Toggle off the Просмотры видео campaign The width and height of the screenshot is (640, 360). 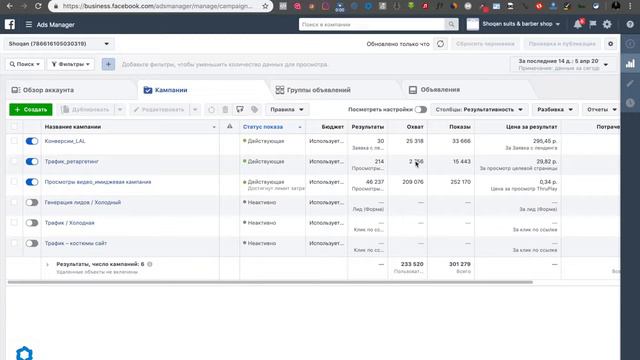pos(32,182)
